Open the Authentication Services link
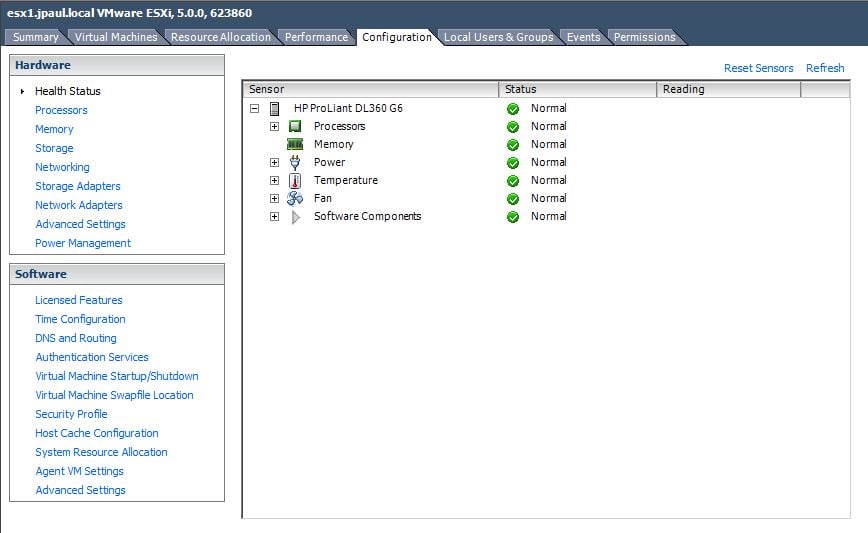The width and height of the screenshot is (868, 533). [92, 357]
